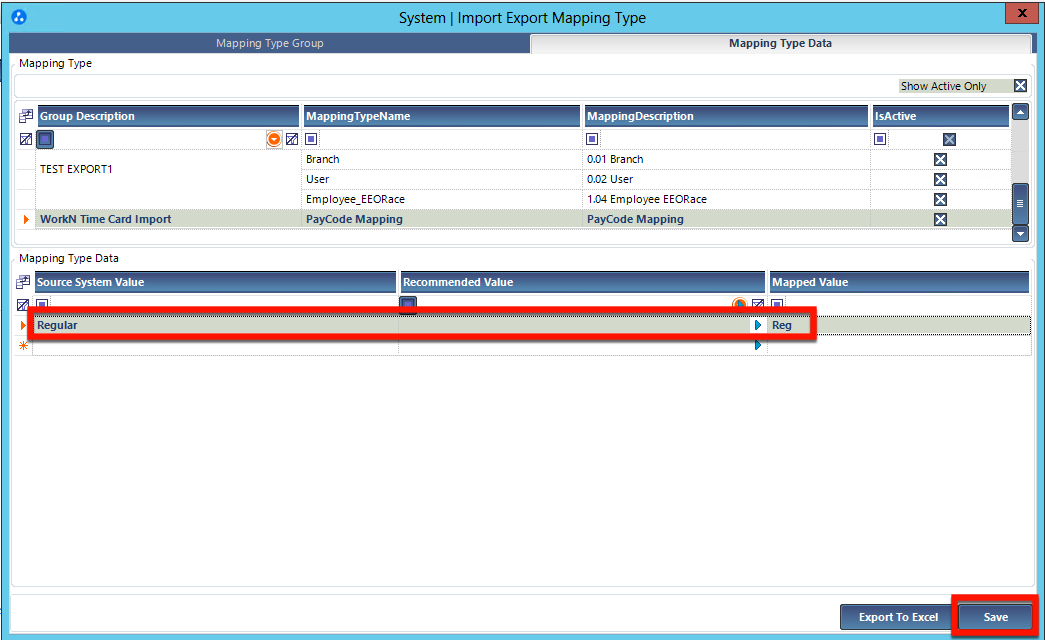Click filter operator icon under MappingTypeName
This screenshot has width=1045, height=640.
coord(311,139)
